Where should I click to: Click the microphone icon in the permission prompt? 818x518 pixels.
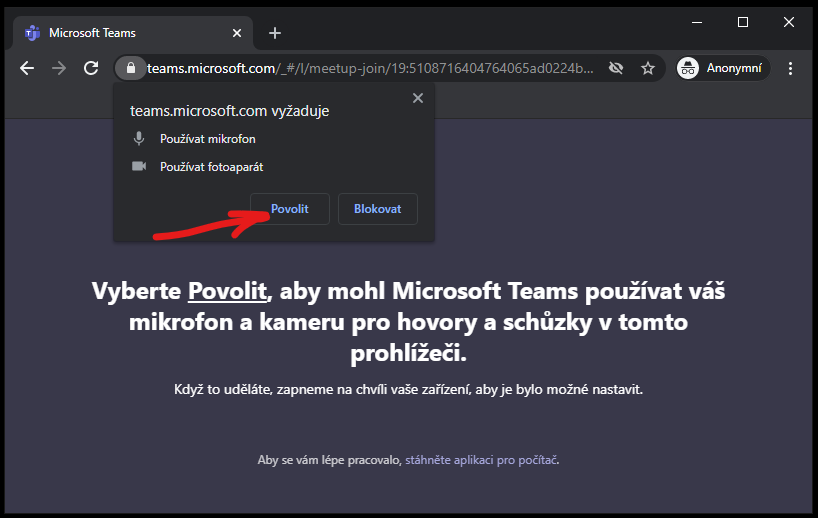tap(139, 139)
